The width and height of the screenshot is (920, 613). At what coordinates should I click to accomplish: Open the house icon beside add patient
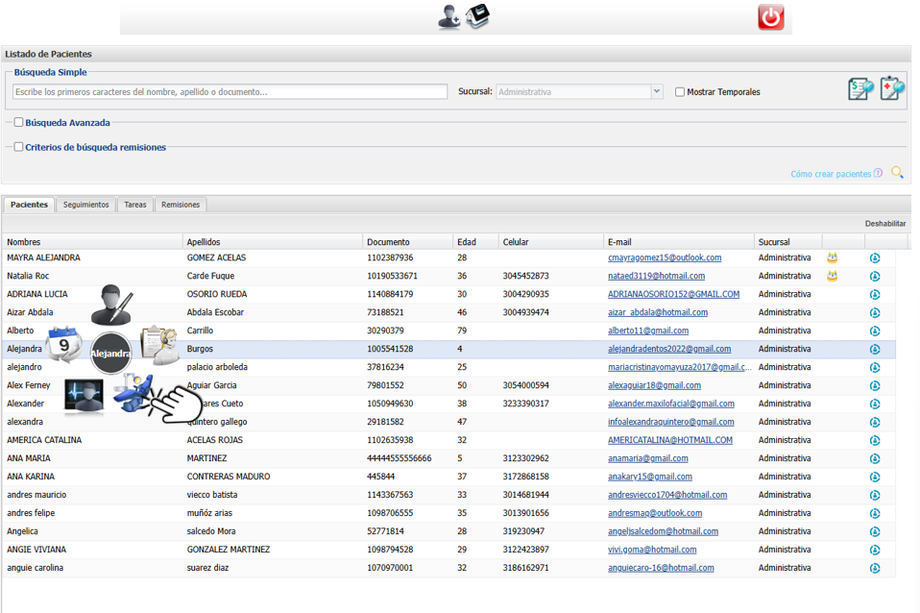click(x=478, y=16)
